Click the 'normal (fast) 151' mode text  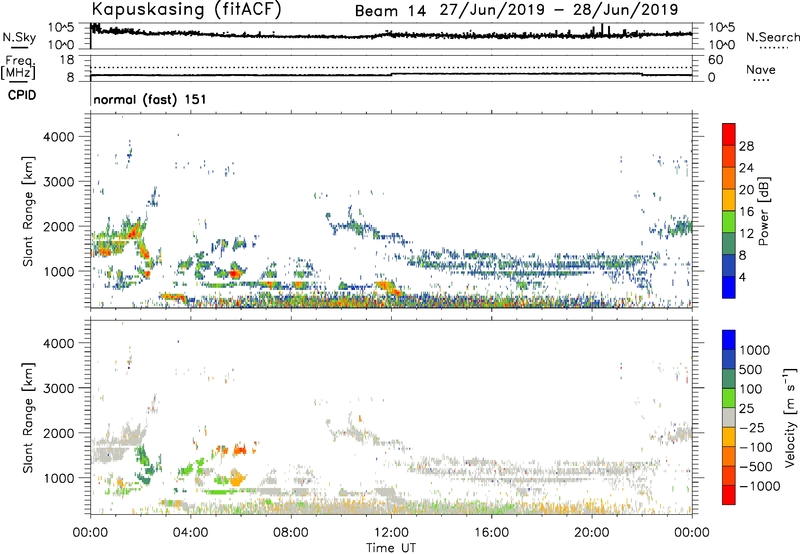click(150, 99)
